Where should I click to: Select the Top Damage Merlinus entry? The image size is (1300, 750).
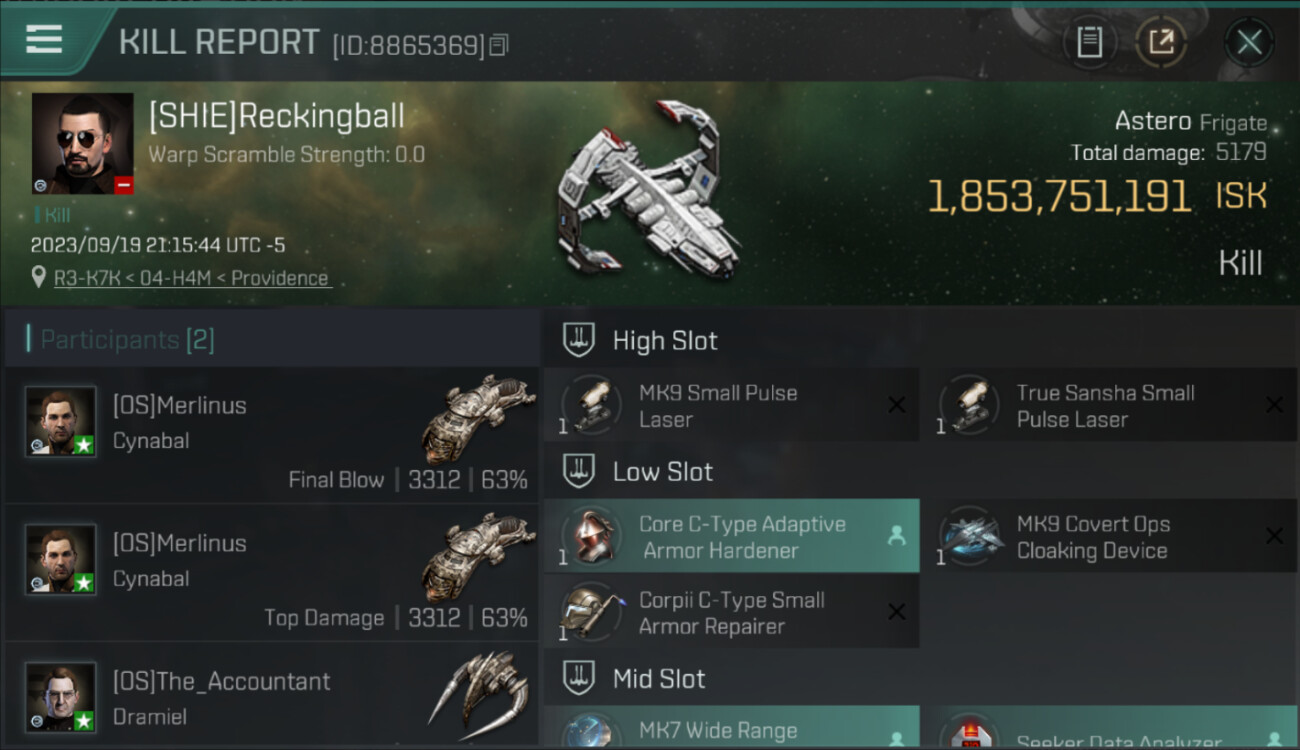(271, 572)
